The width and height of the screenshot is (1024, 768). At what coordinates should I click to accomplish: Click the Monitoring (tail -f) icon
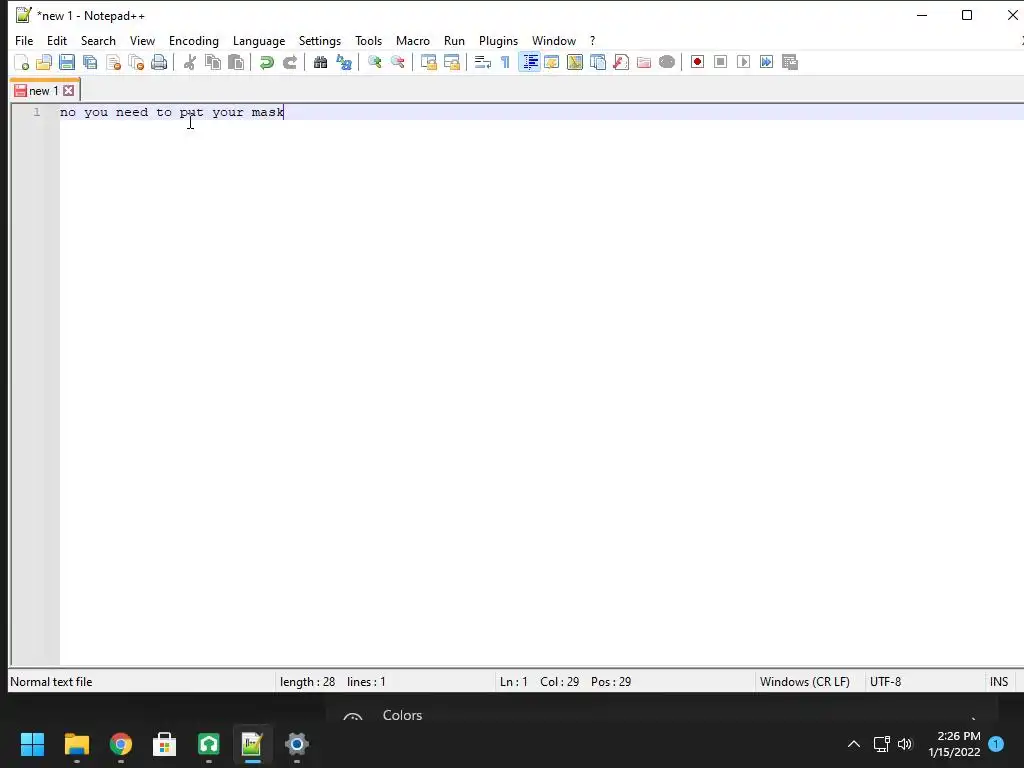point(667,62)
